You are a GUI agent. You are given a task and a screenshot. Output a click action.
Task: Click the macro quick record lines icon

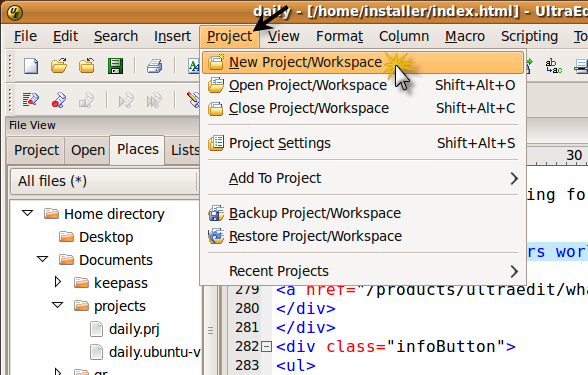[x=30, y=100]
